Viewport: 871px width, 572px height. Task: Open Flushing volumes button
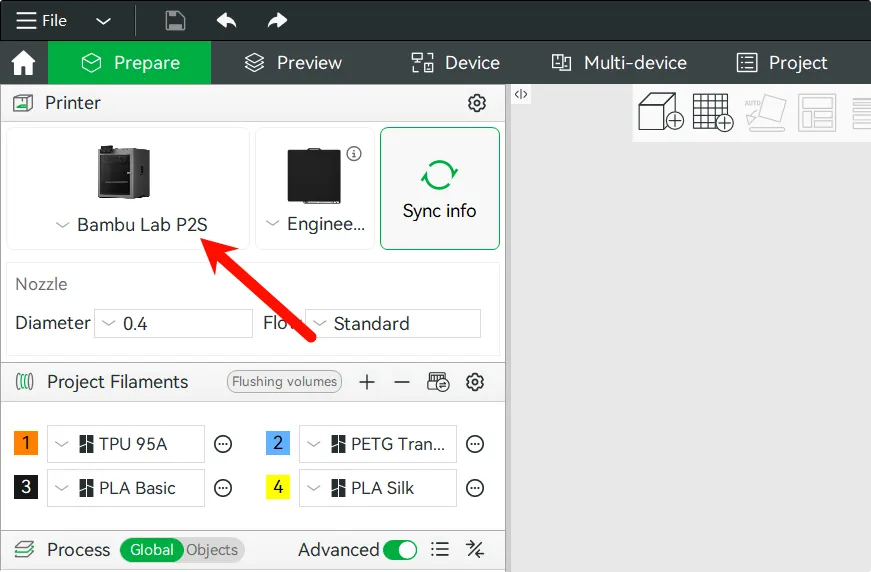(284, 382)
